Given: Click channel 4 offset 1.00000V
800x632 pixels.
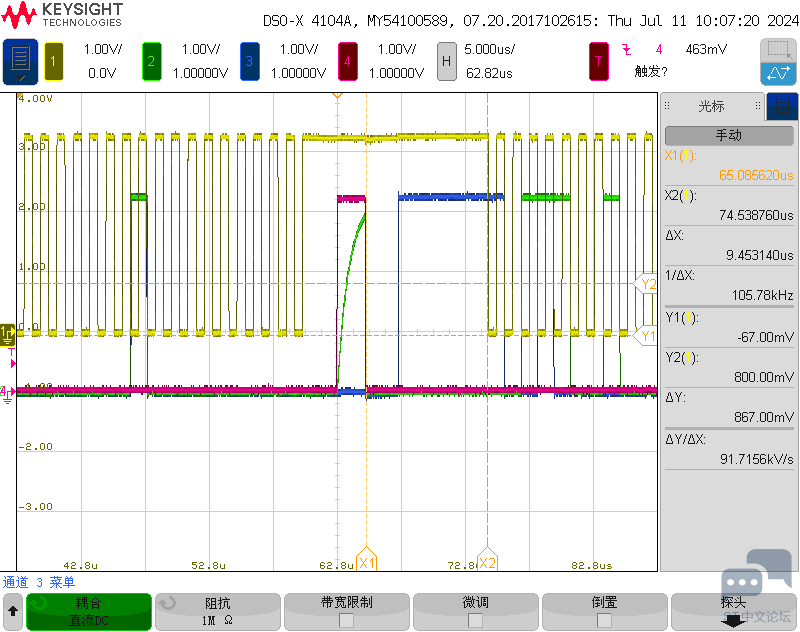Looking at the screenshot, I should pos(396,73).
